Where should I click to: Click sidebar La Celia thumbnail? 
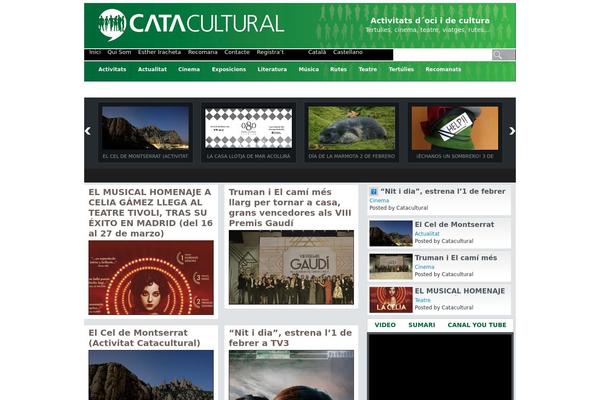[x=391, y=300]
